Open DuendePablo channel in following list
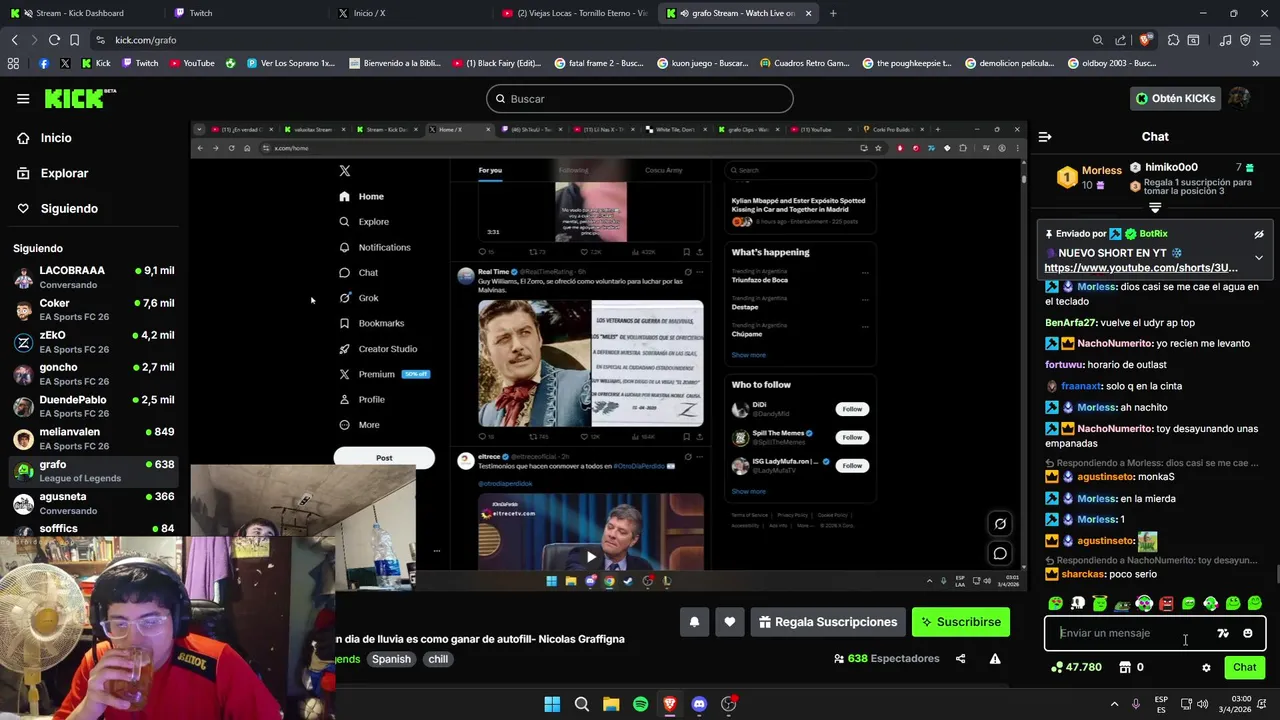 (x=94, y=406)
